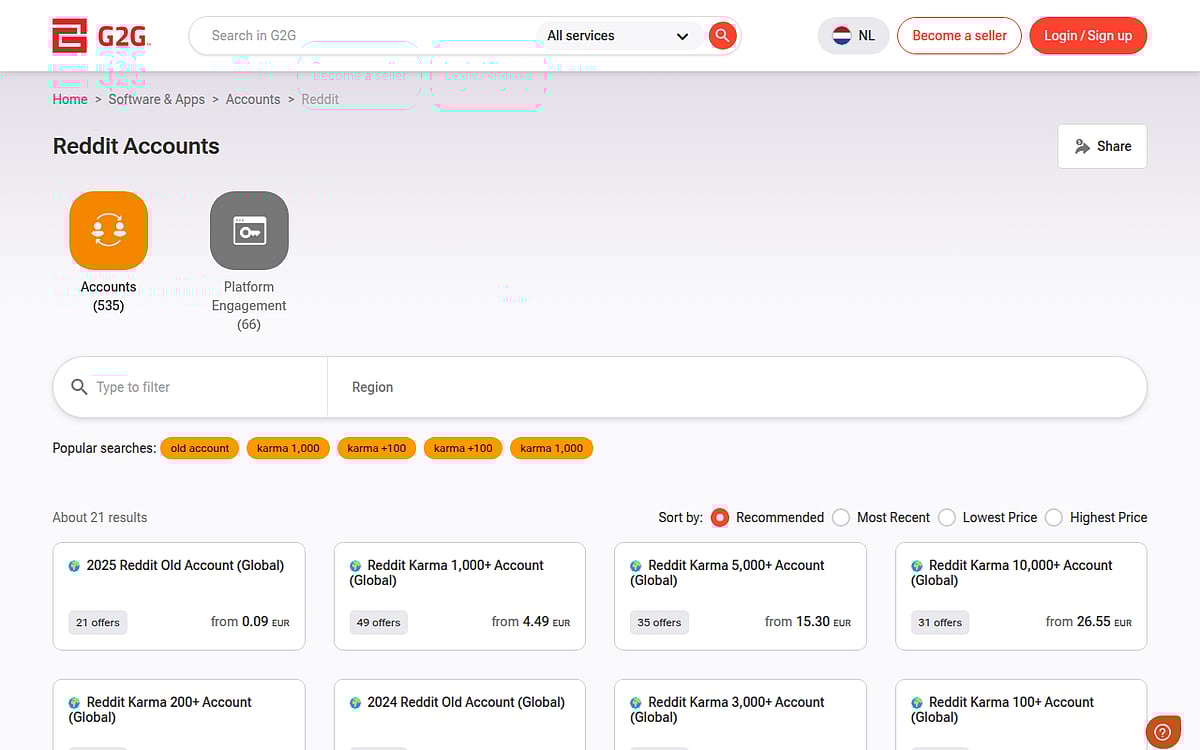Select the Highest Price sort option

coord(1054,517)
